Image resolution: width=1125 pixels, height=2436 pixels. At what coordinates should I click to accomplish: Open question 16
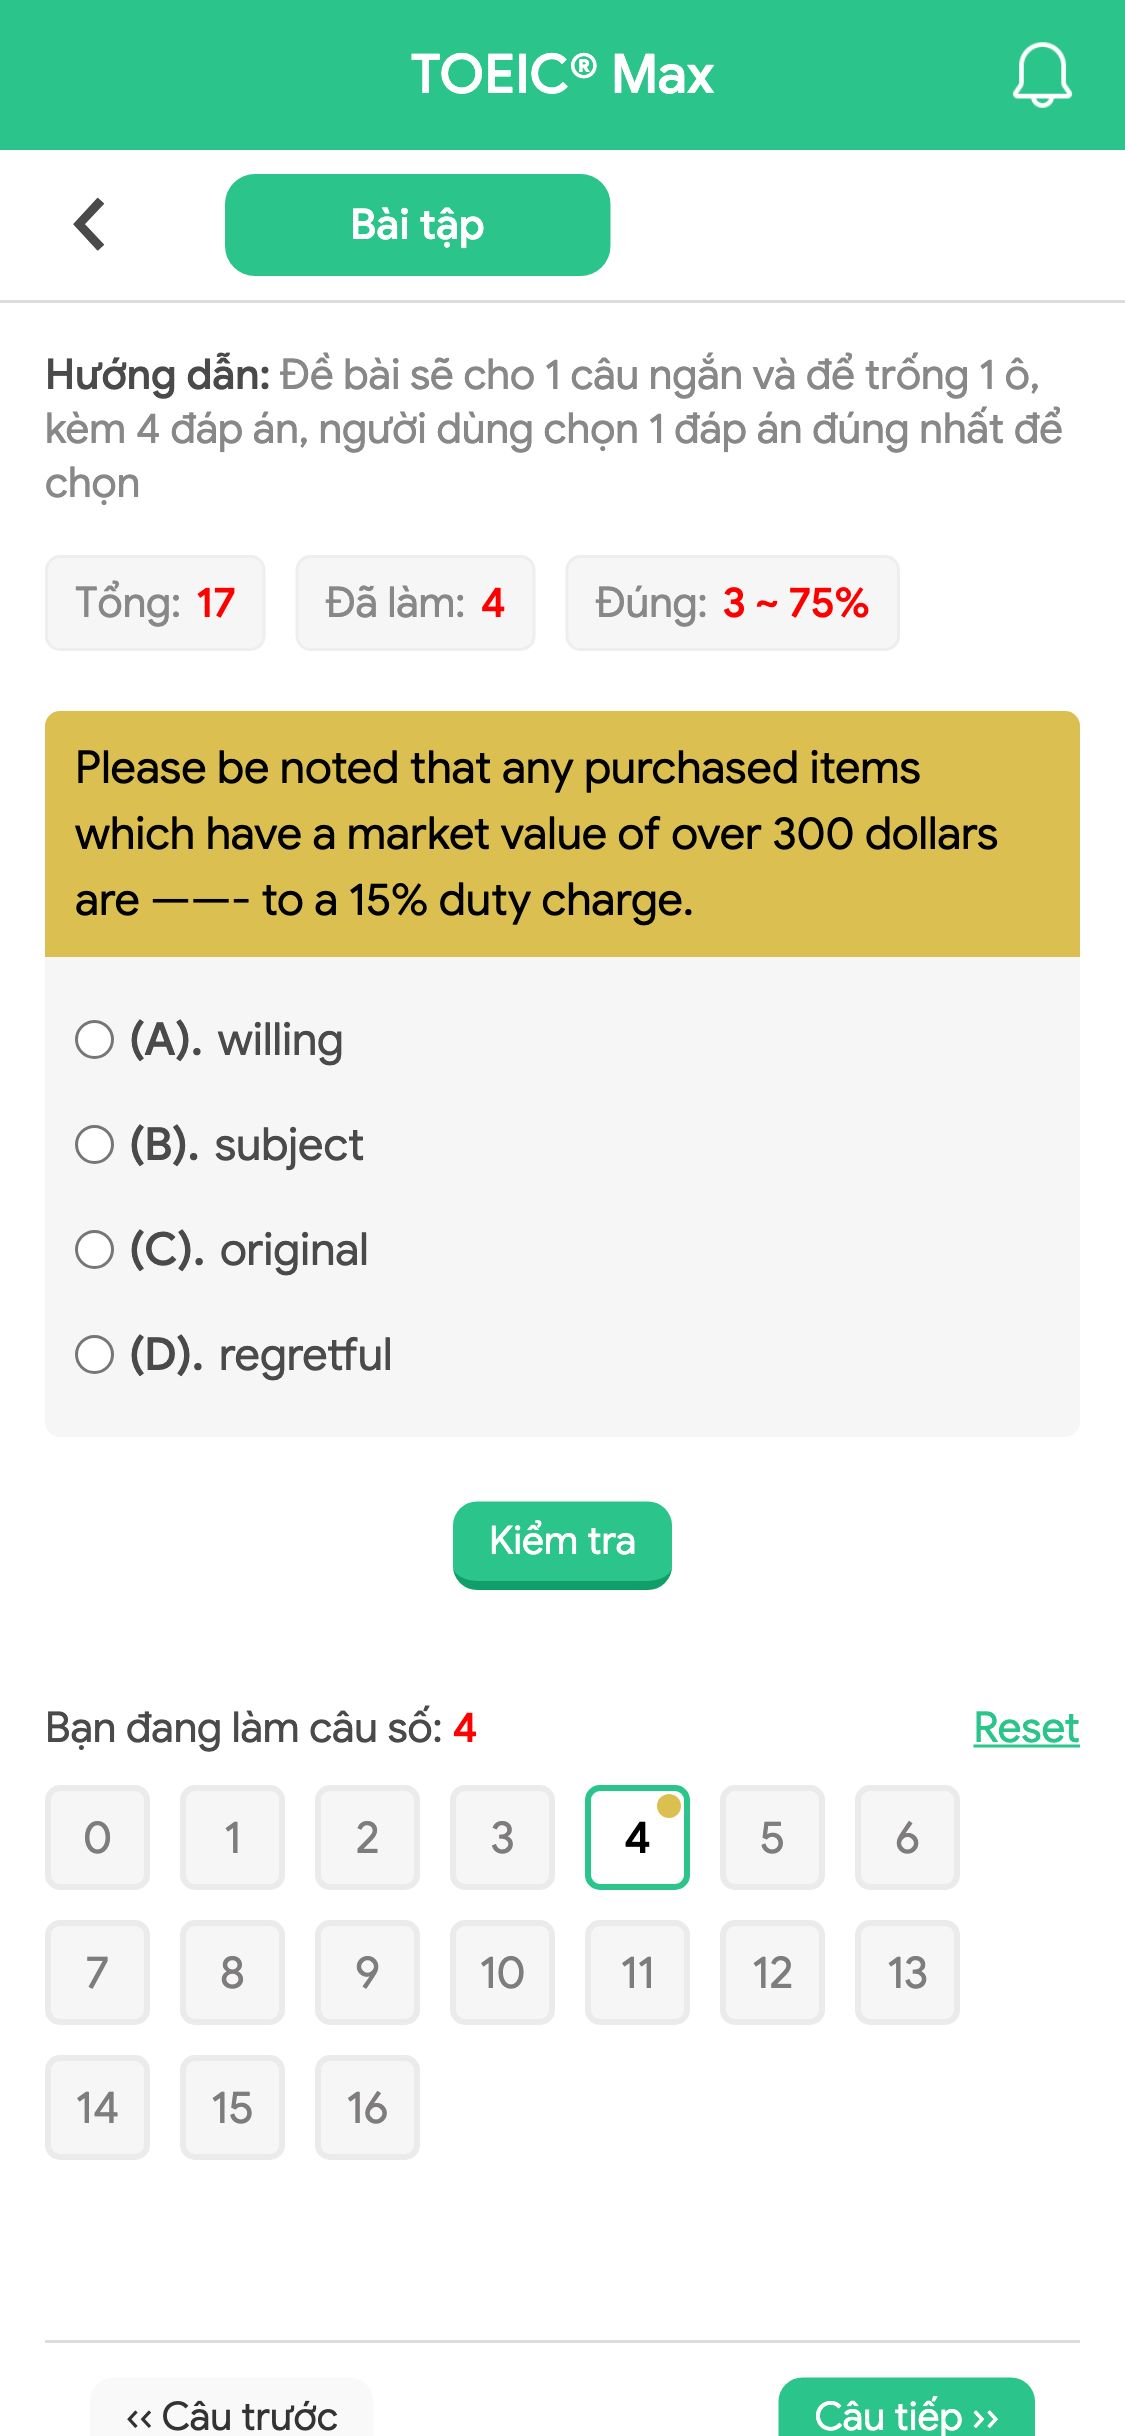click(367, 2107)
